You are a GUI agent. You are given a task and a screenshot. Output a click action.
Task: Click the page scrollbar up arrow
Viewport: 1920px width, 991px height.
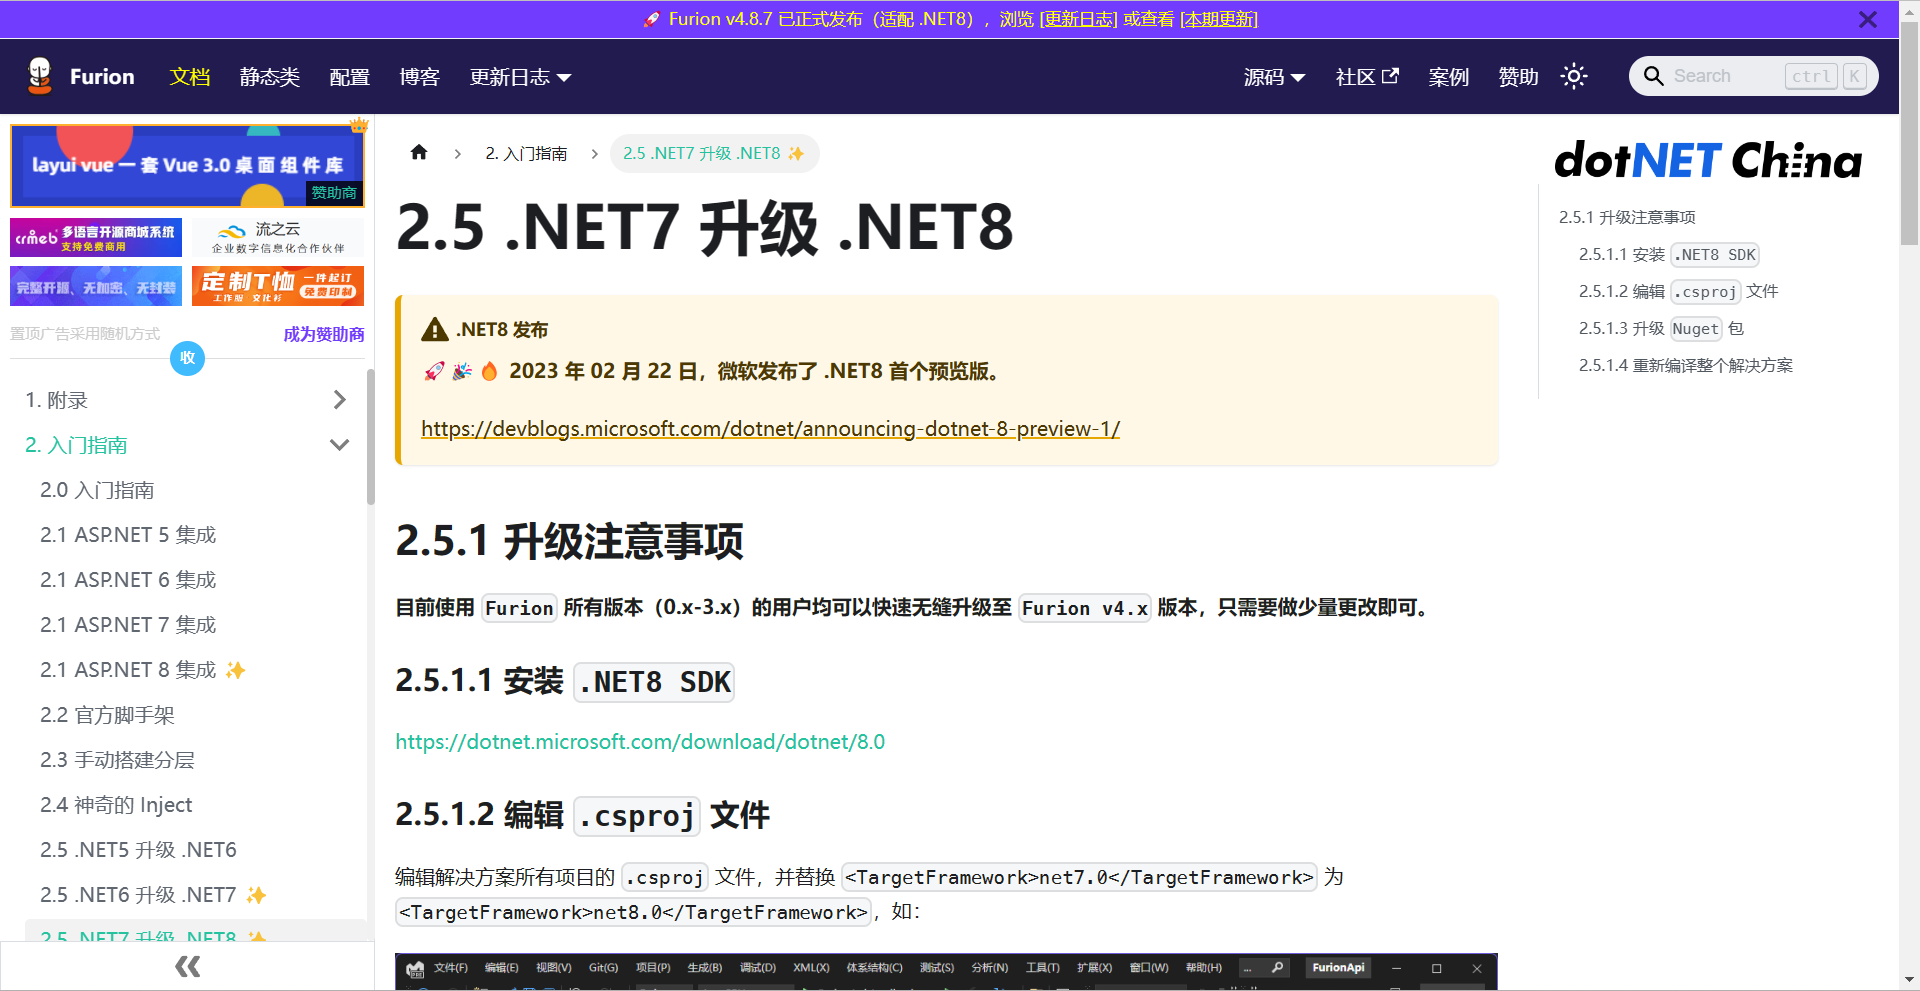(x=1909, y=10)
